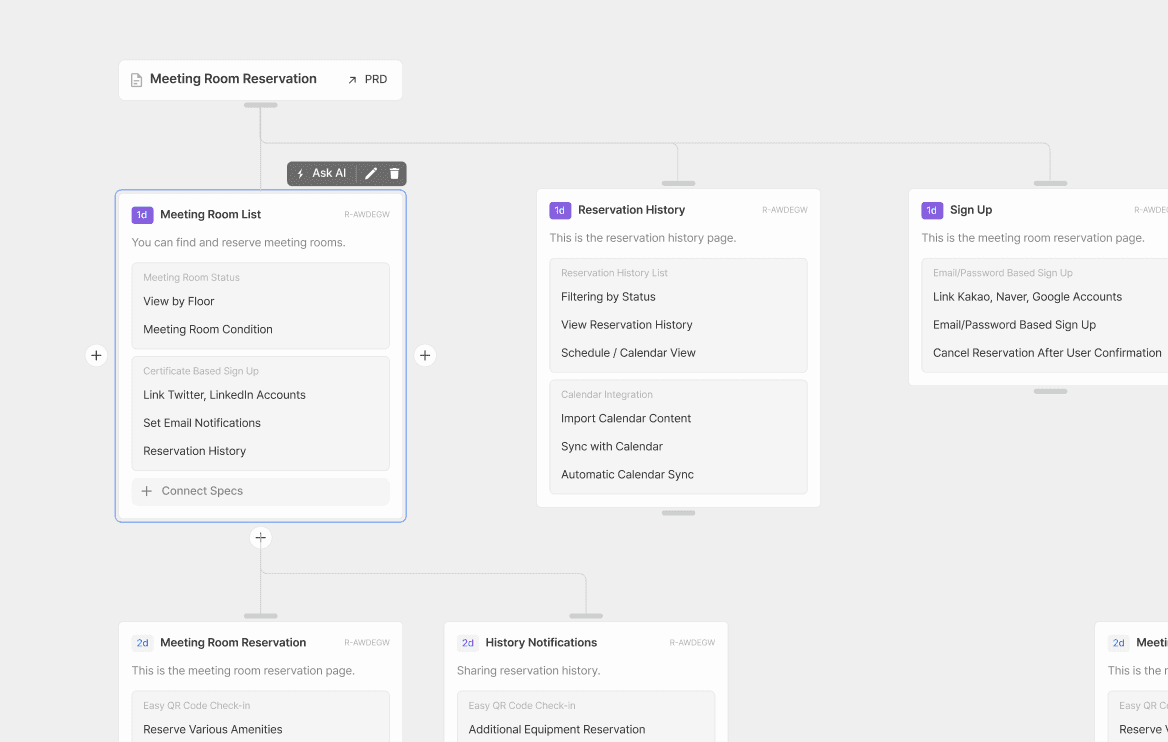Click the pencil edit icon in toolbar
Image resolution: width=1168 pixels, height=742 pixels.
click(x=371, y=174)
